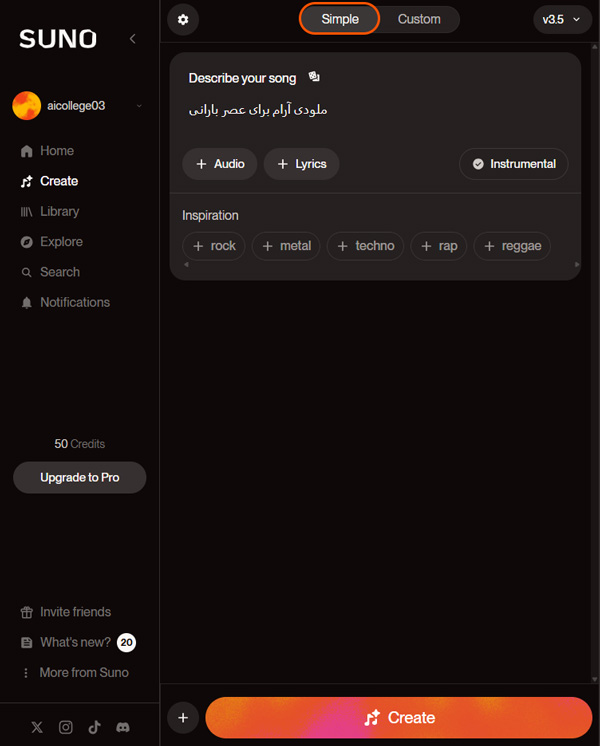Screen dimensions: 600x746
Task: Open the settings gear icon
Action: 183,20
